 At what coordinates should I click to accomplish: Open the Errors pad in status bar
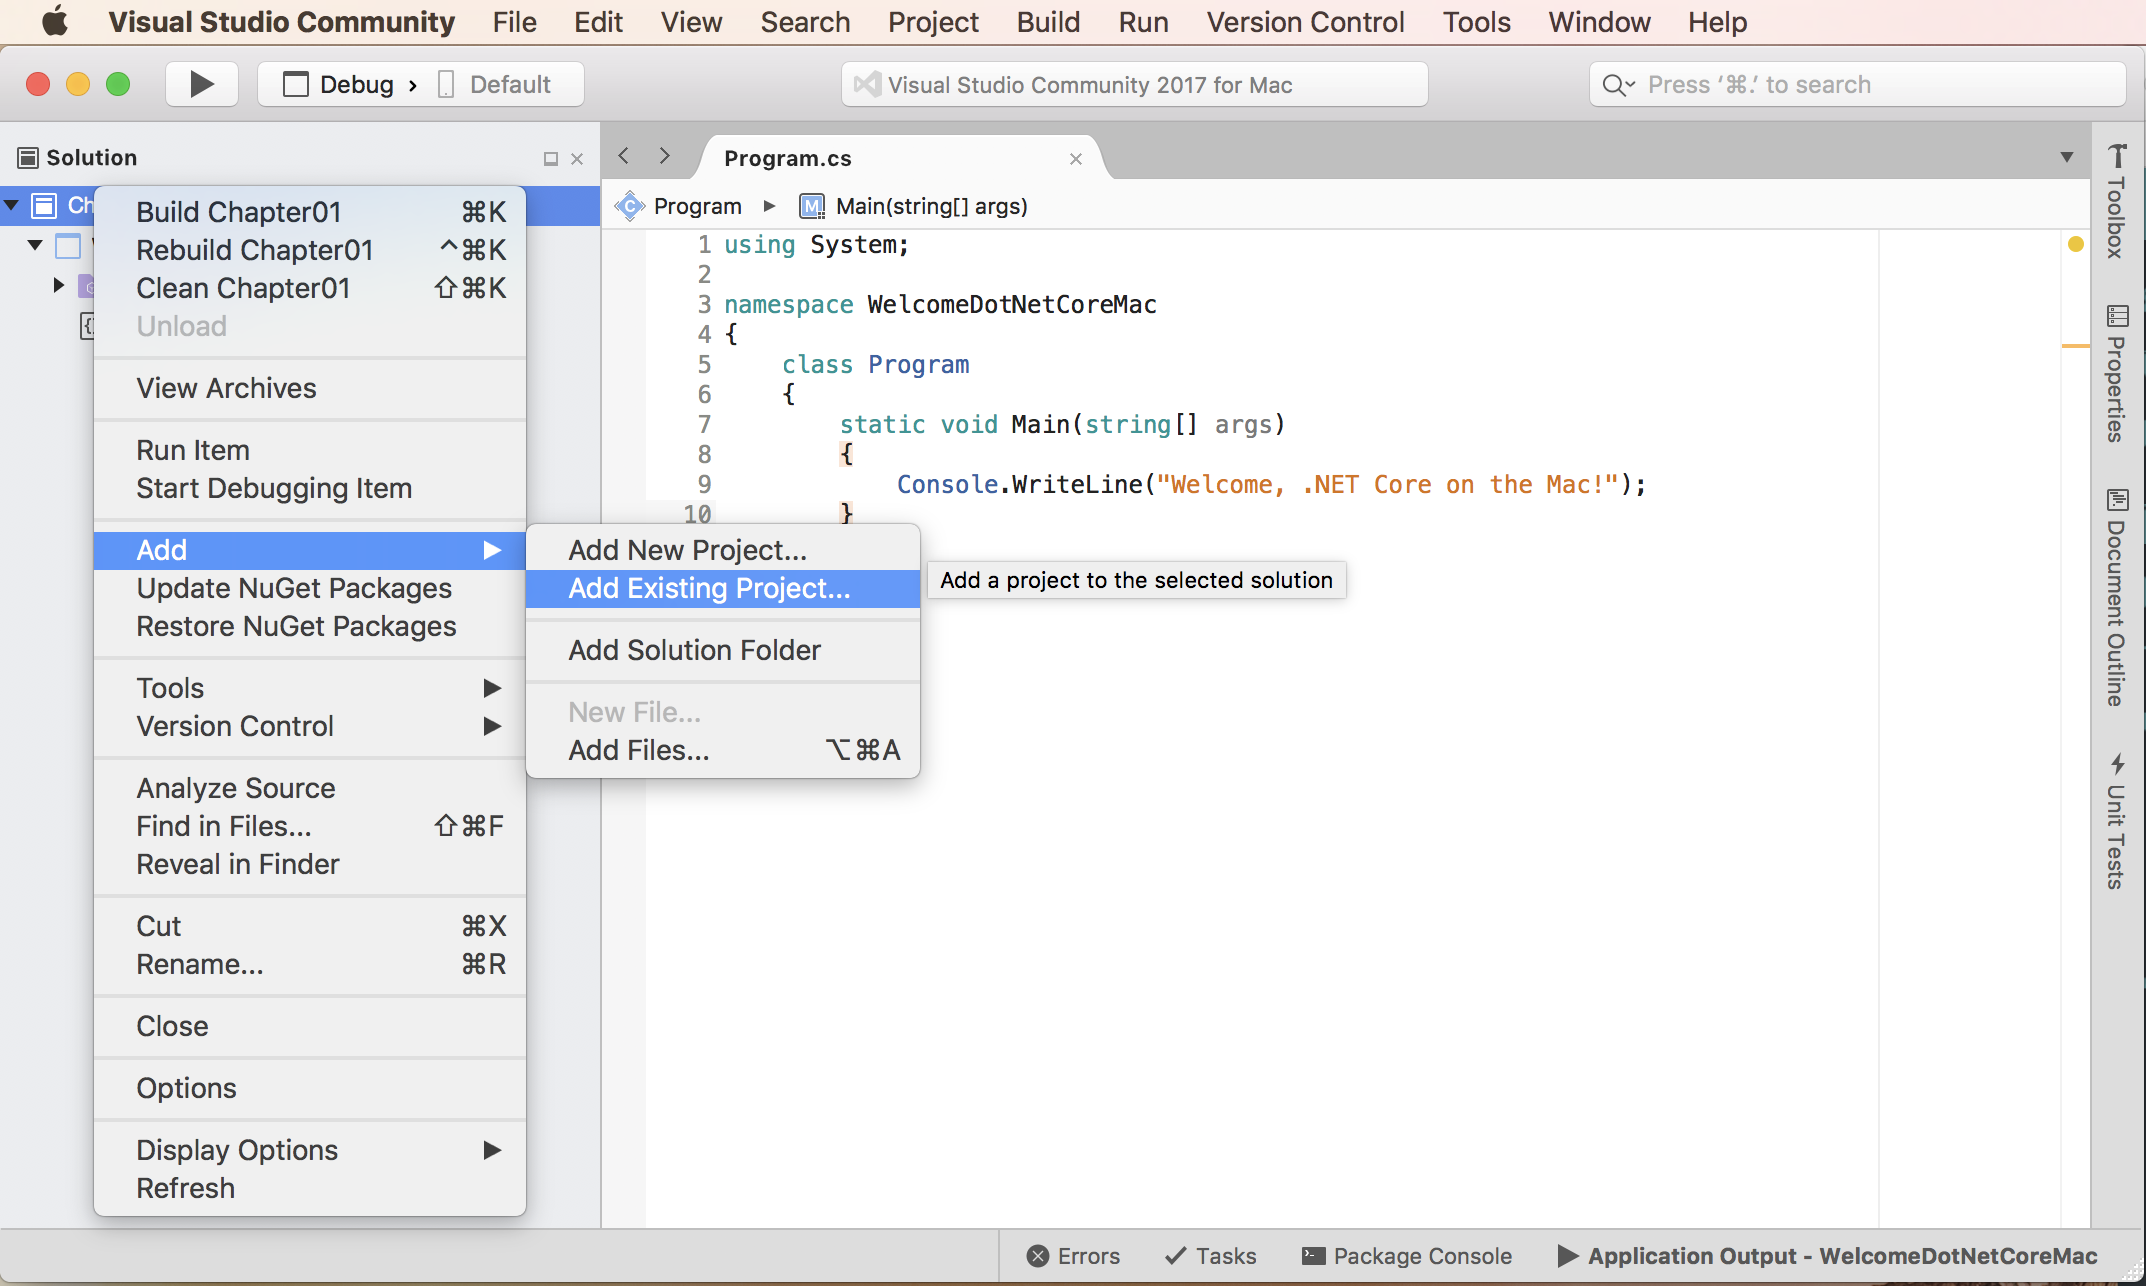(1073, 1256)
